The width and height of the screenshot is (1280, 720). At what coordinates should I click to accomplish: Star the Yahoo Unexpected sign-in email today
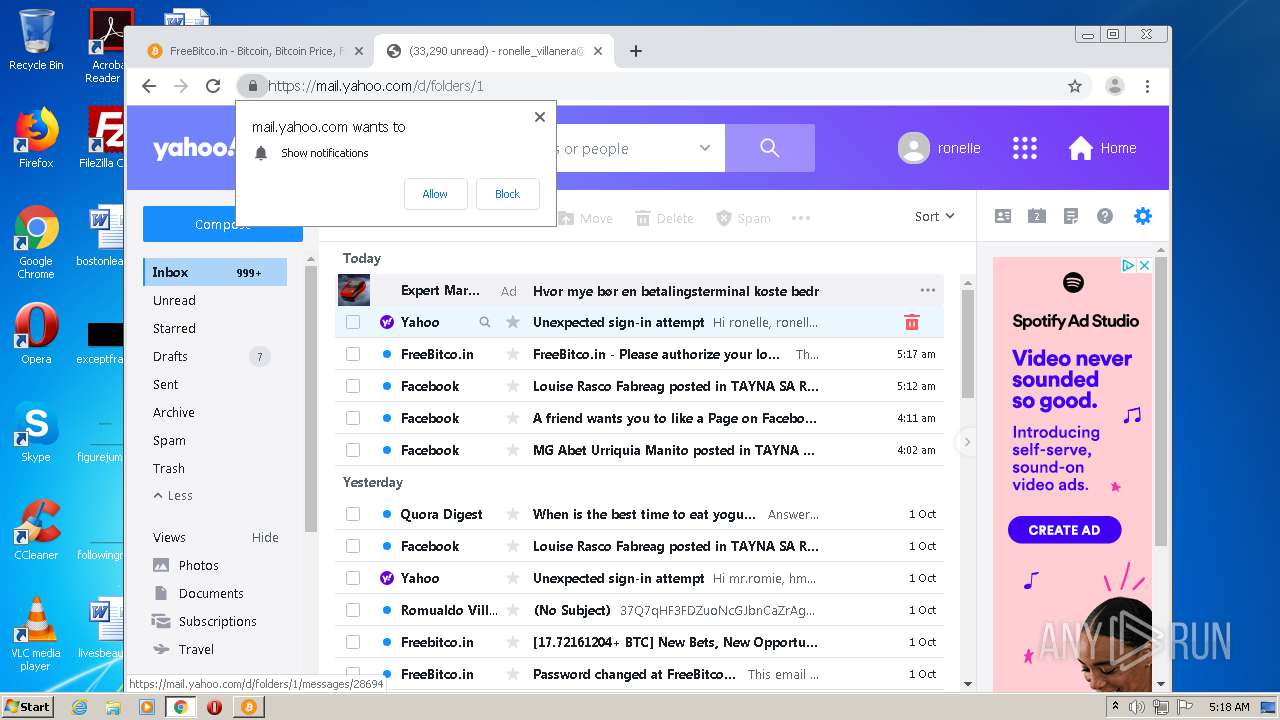point(513,322)
